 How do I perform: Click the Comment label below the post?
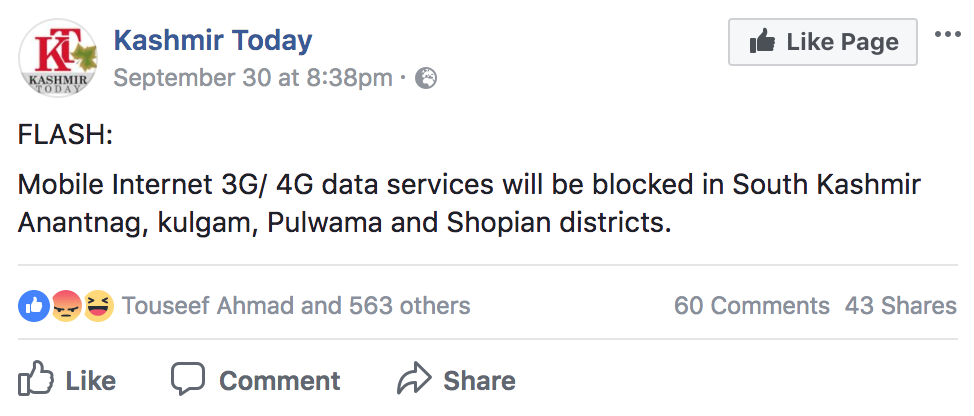point(279,381)
